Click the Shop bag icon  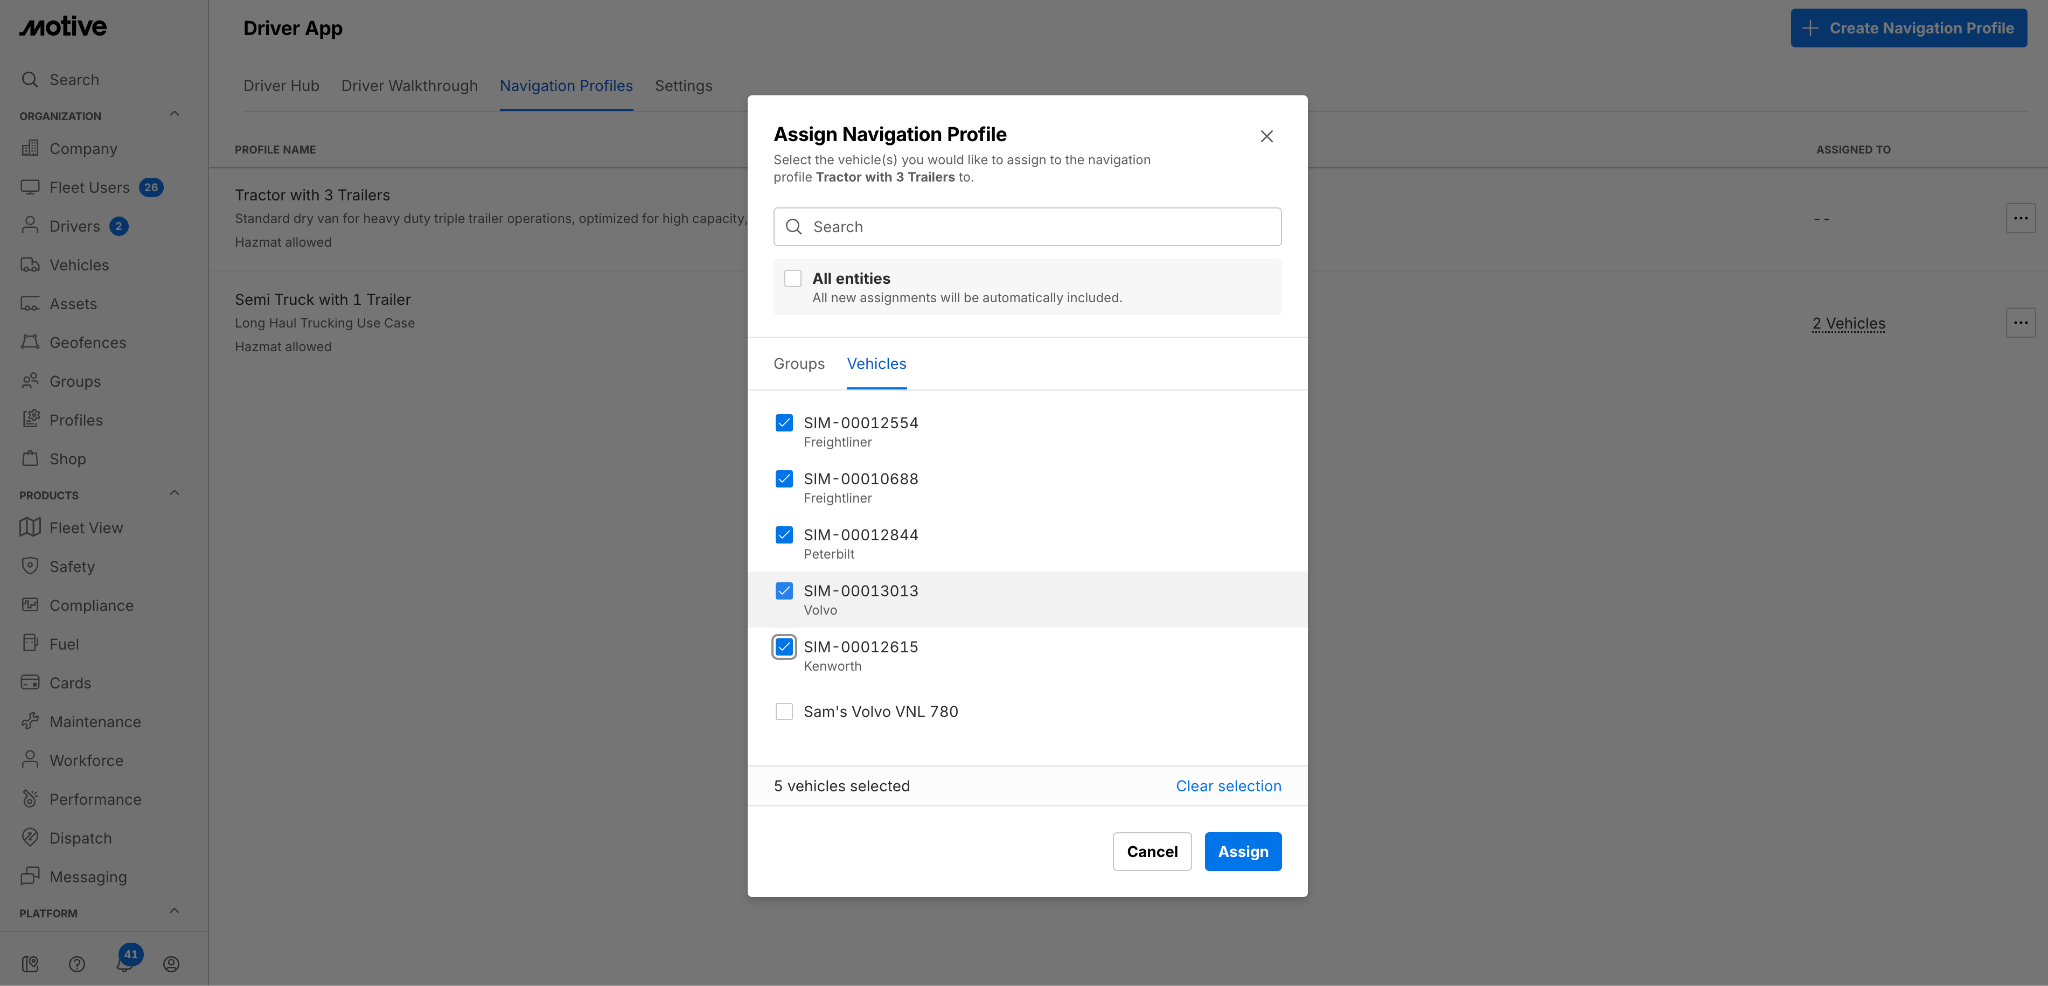click(30, 459)
